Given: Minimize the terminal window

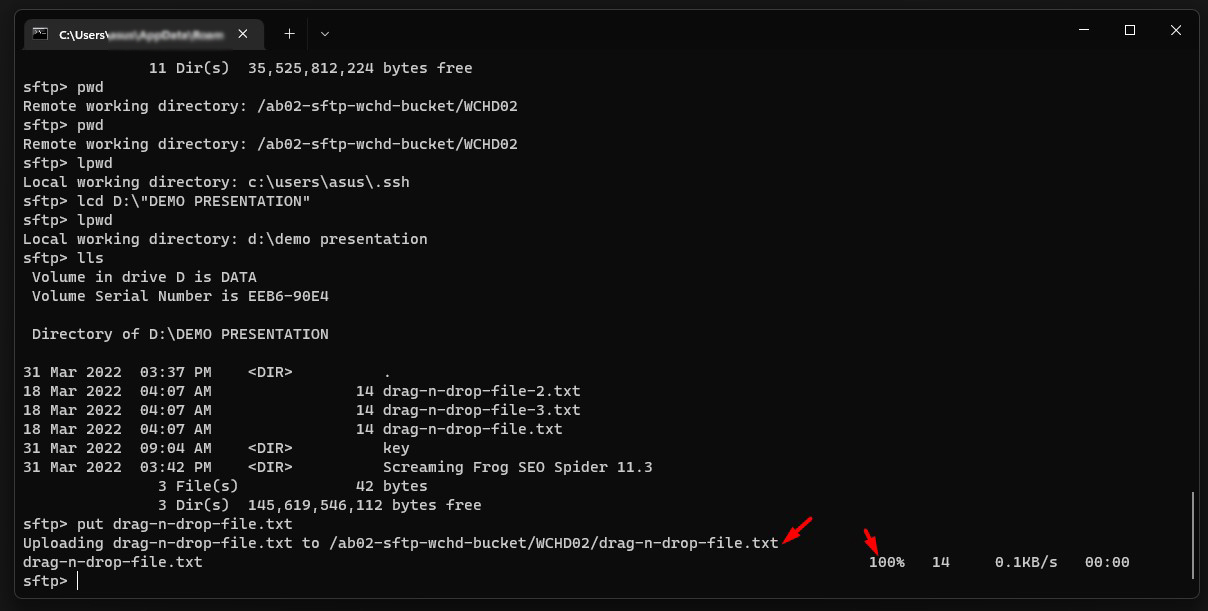Looking at the screenshot, I should pyautogui.click(x=1083, y=31).
